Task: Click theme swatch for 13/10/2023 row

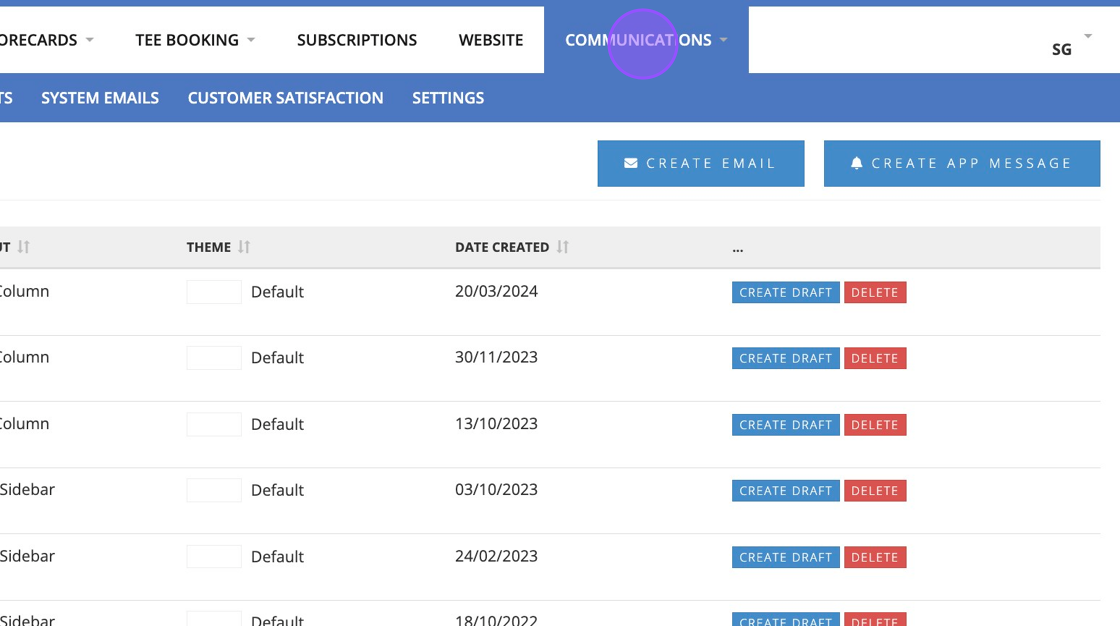Action: pyautogui.click(x=214, y=424)
